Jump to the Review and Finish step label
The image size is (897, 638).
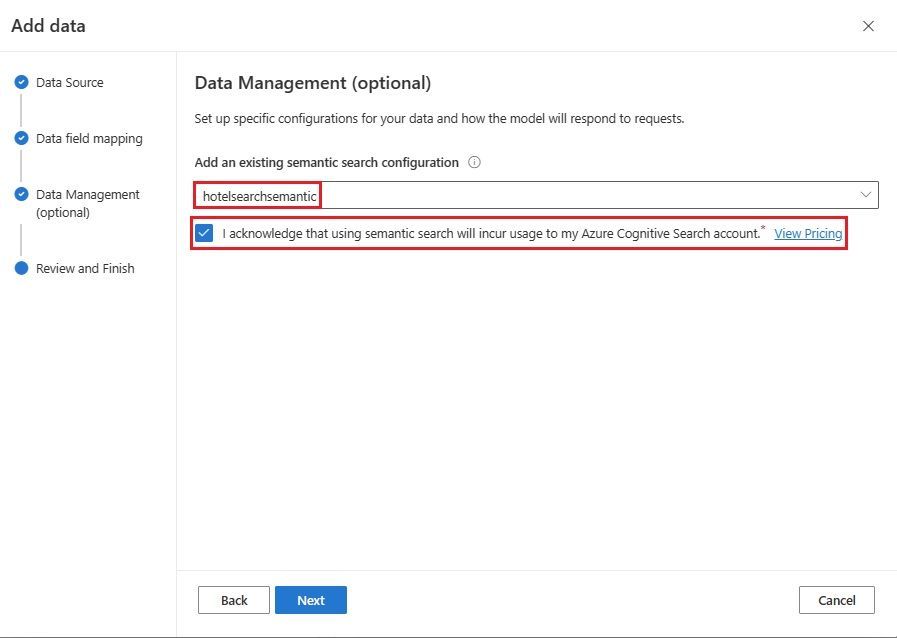pos(85,268)
